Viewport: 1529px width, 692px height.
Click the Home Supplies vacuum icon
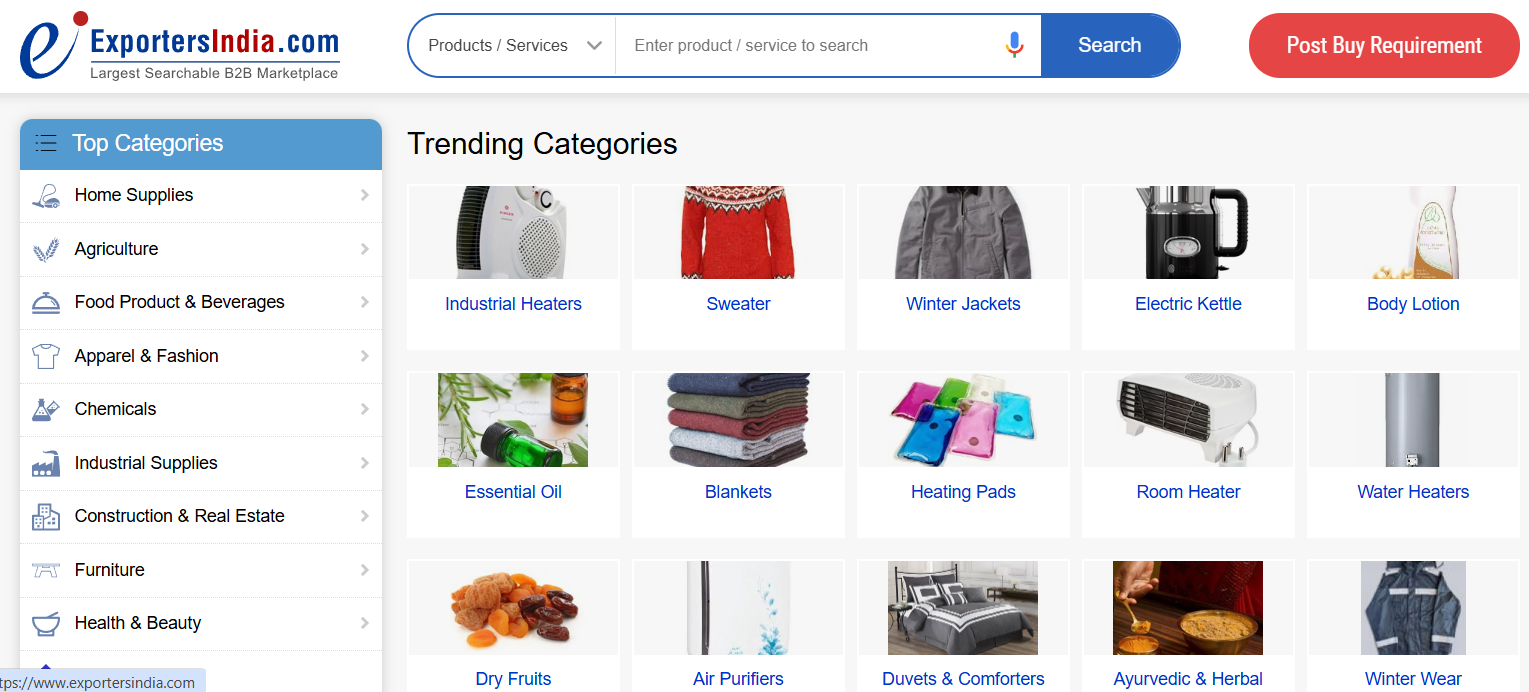pos(46,196)
